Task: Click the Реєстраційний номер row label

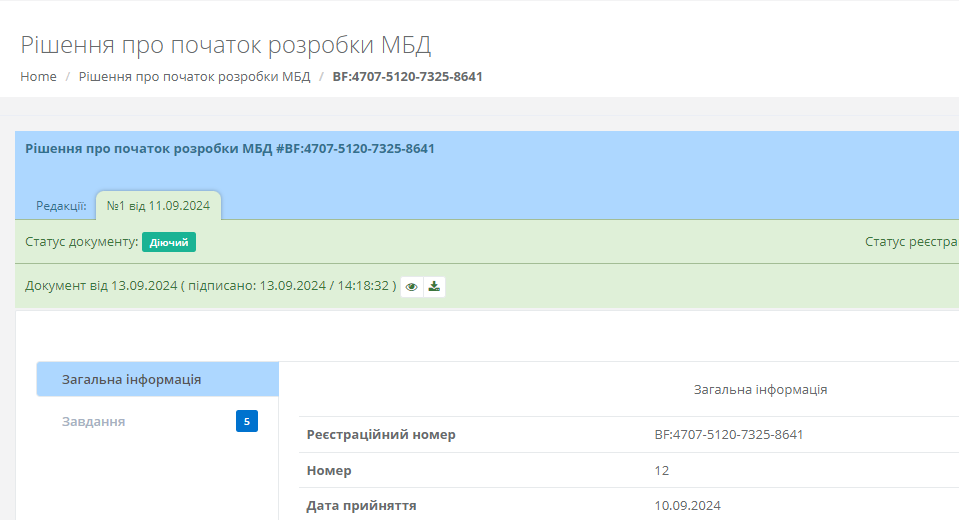Action: point(381,434)
